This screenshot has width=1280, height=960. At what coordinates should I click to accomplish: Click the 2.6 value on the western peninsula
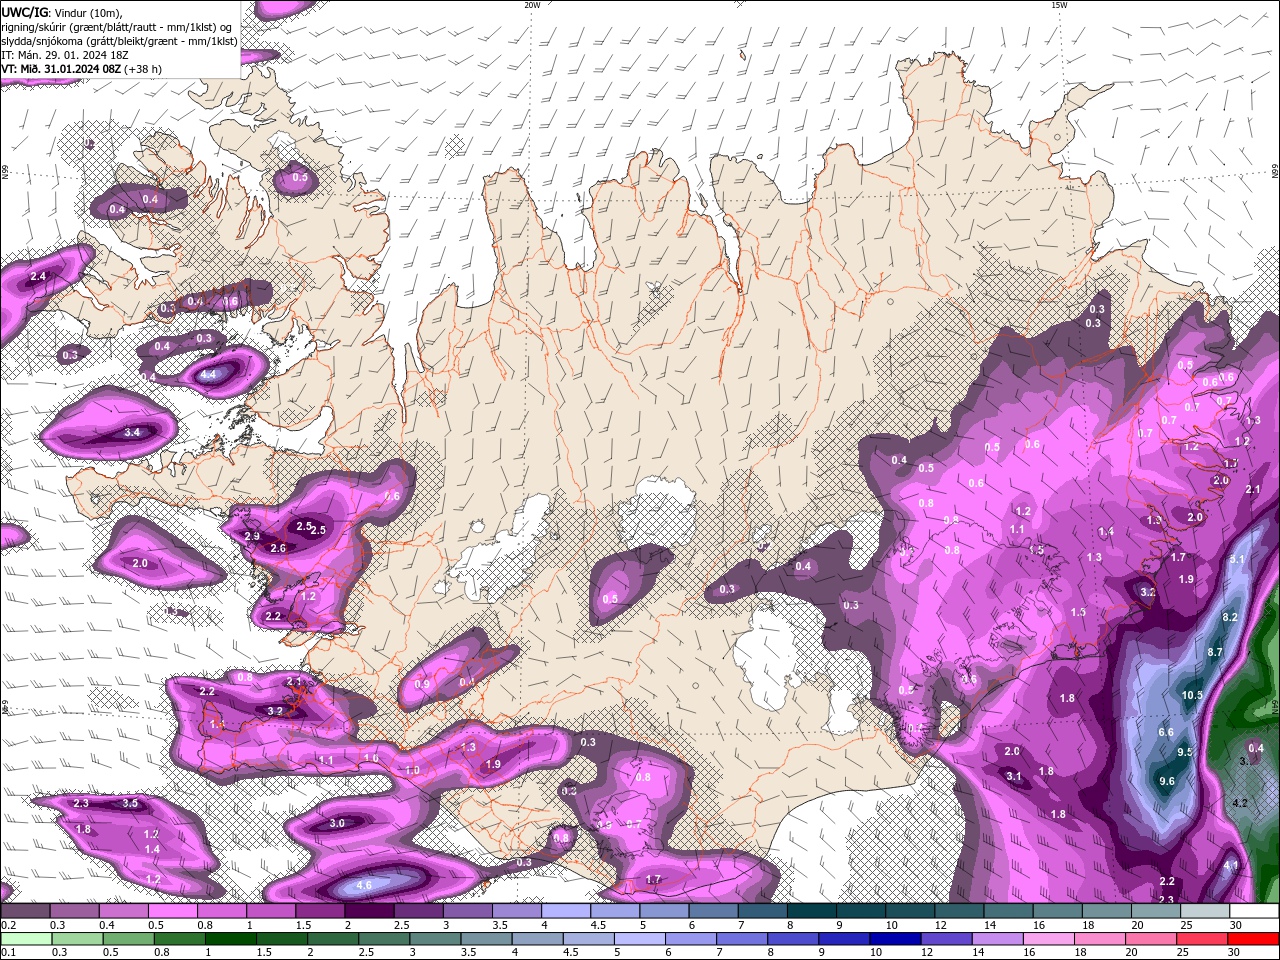click(x=278, y=548)
